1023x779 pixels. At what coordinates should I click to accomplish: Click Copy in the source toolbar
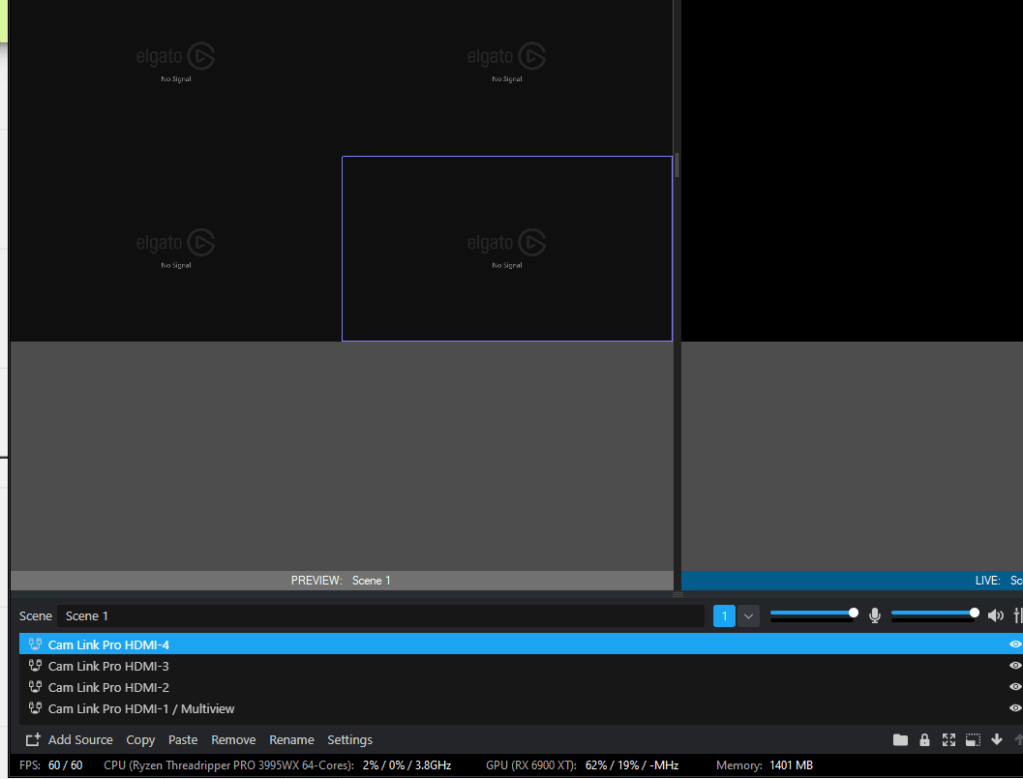[x=140, y=740]
